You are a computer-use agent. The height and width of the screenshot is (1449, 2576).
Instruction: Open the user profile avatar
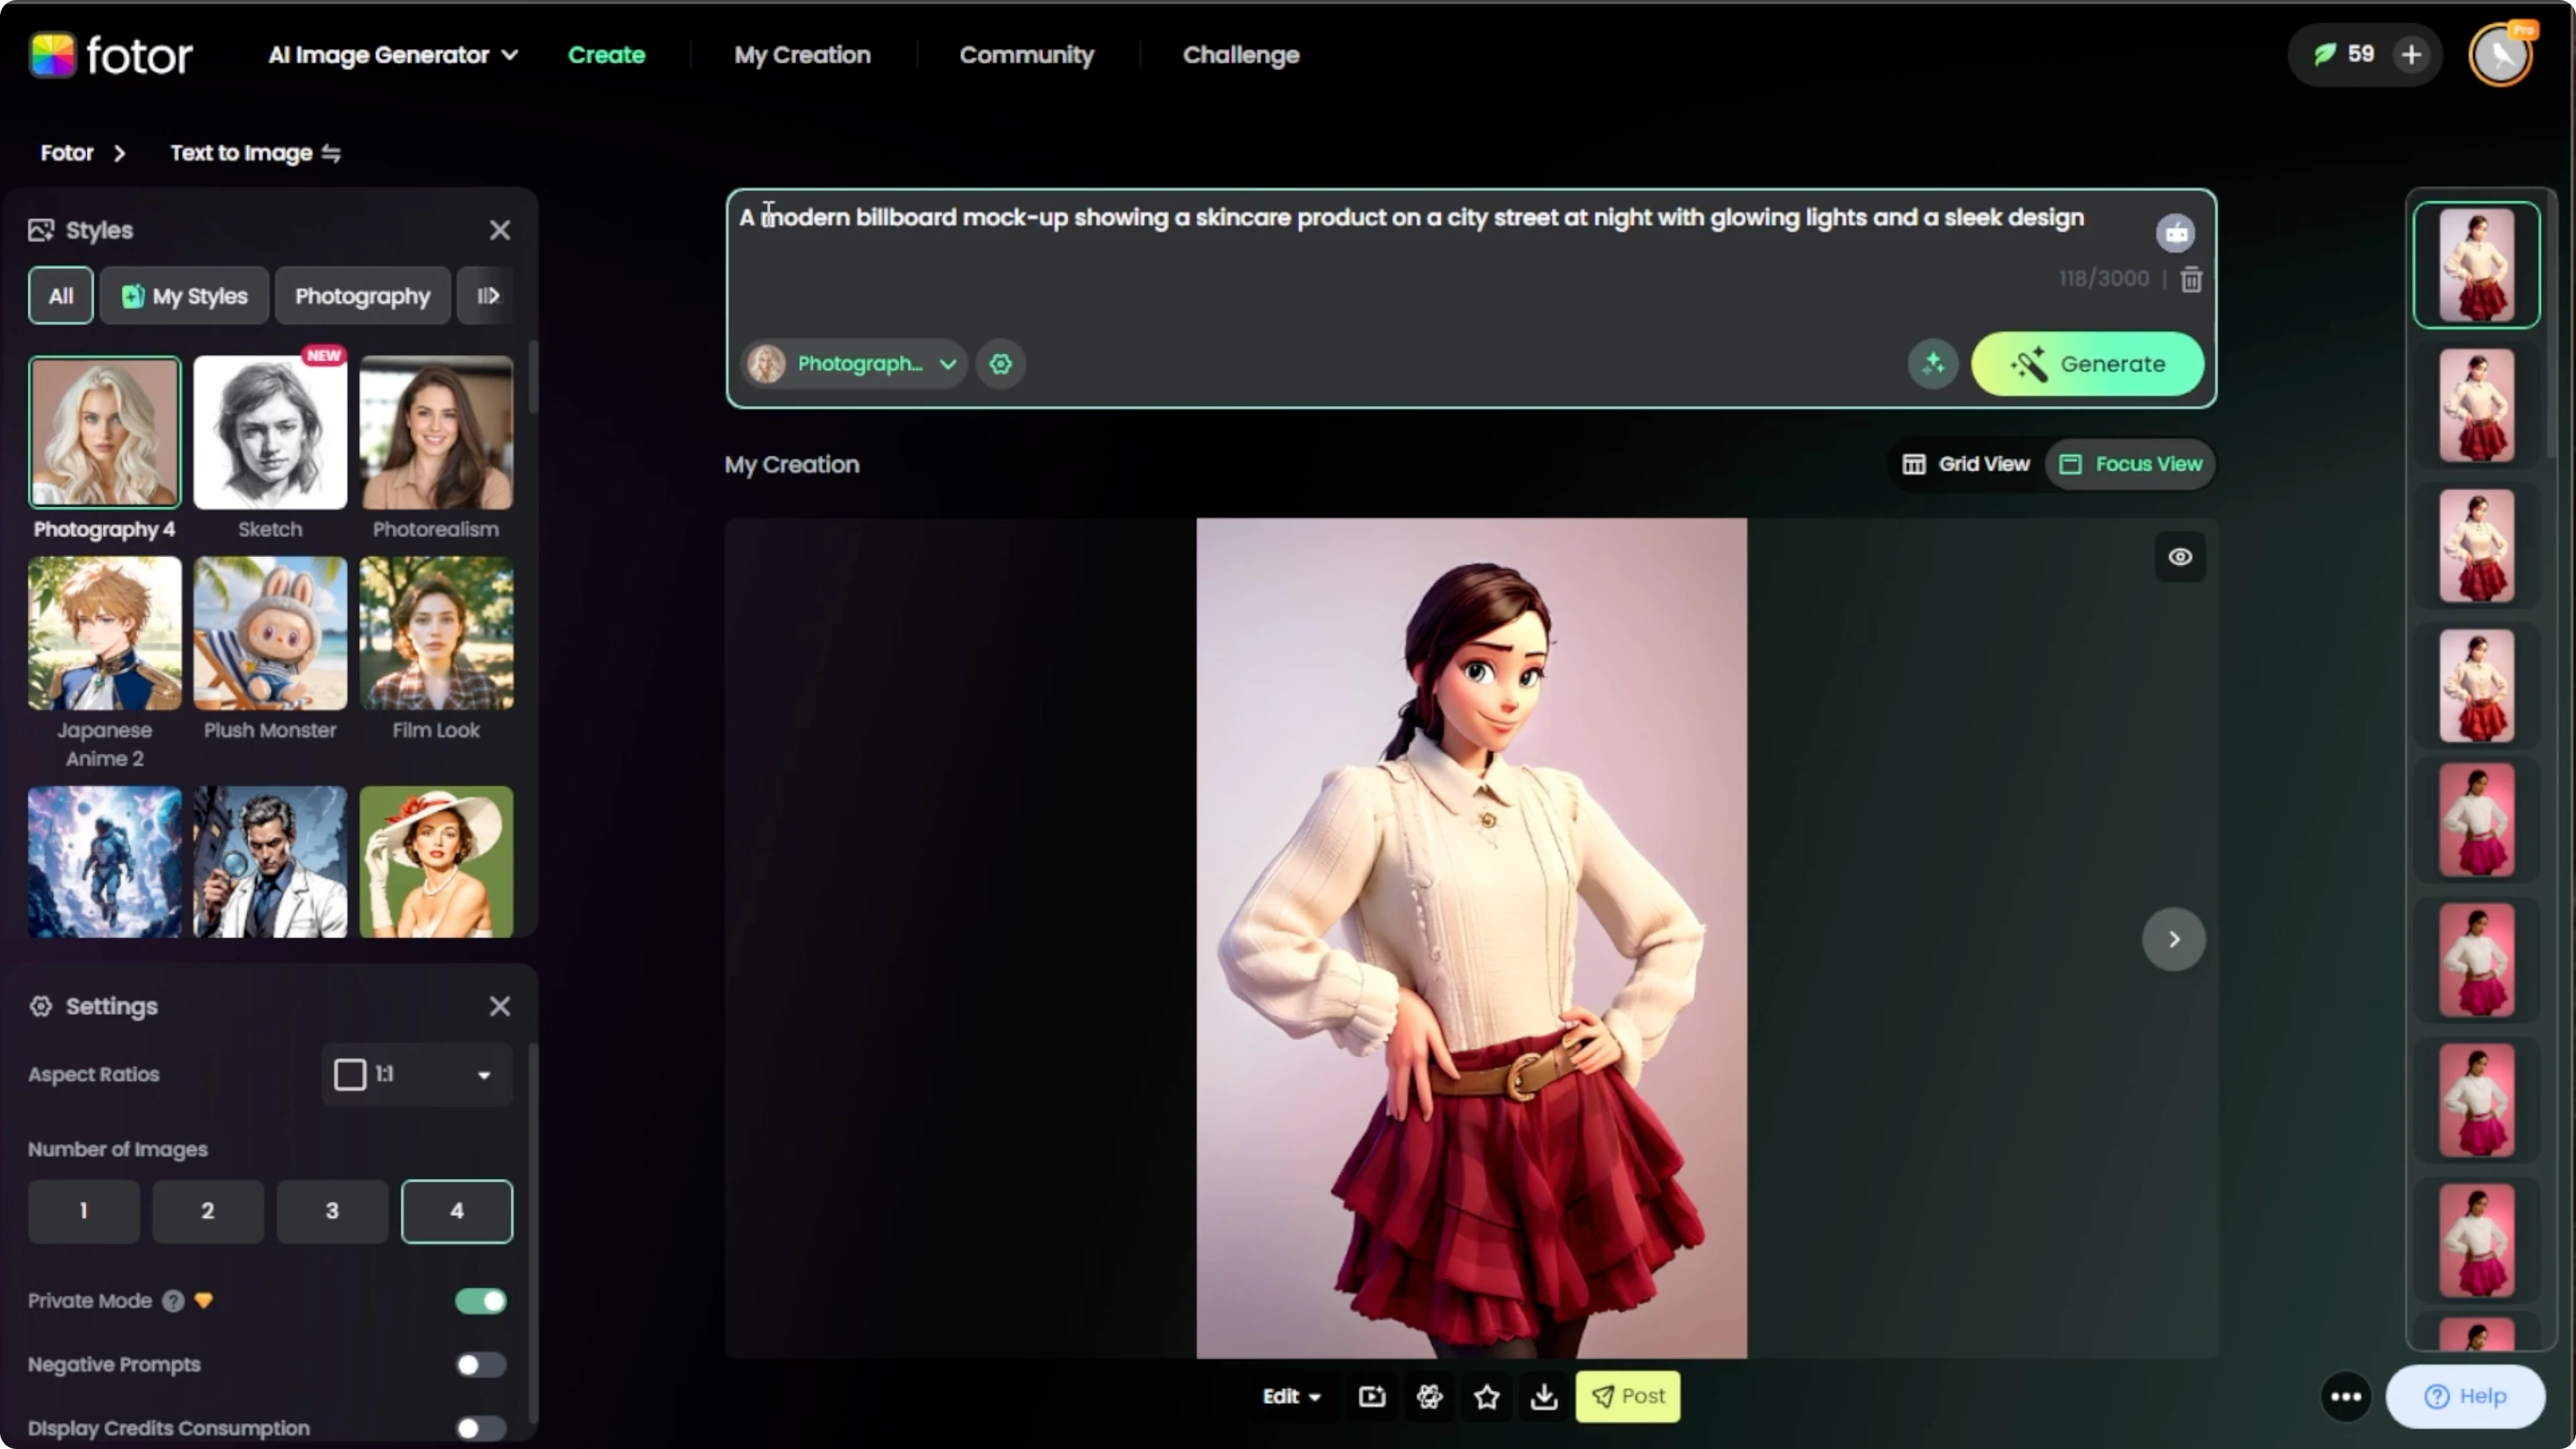tap(2500, 55)
